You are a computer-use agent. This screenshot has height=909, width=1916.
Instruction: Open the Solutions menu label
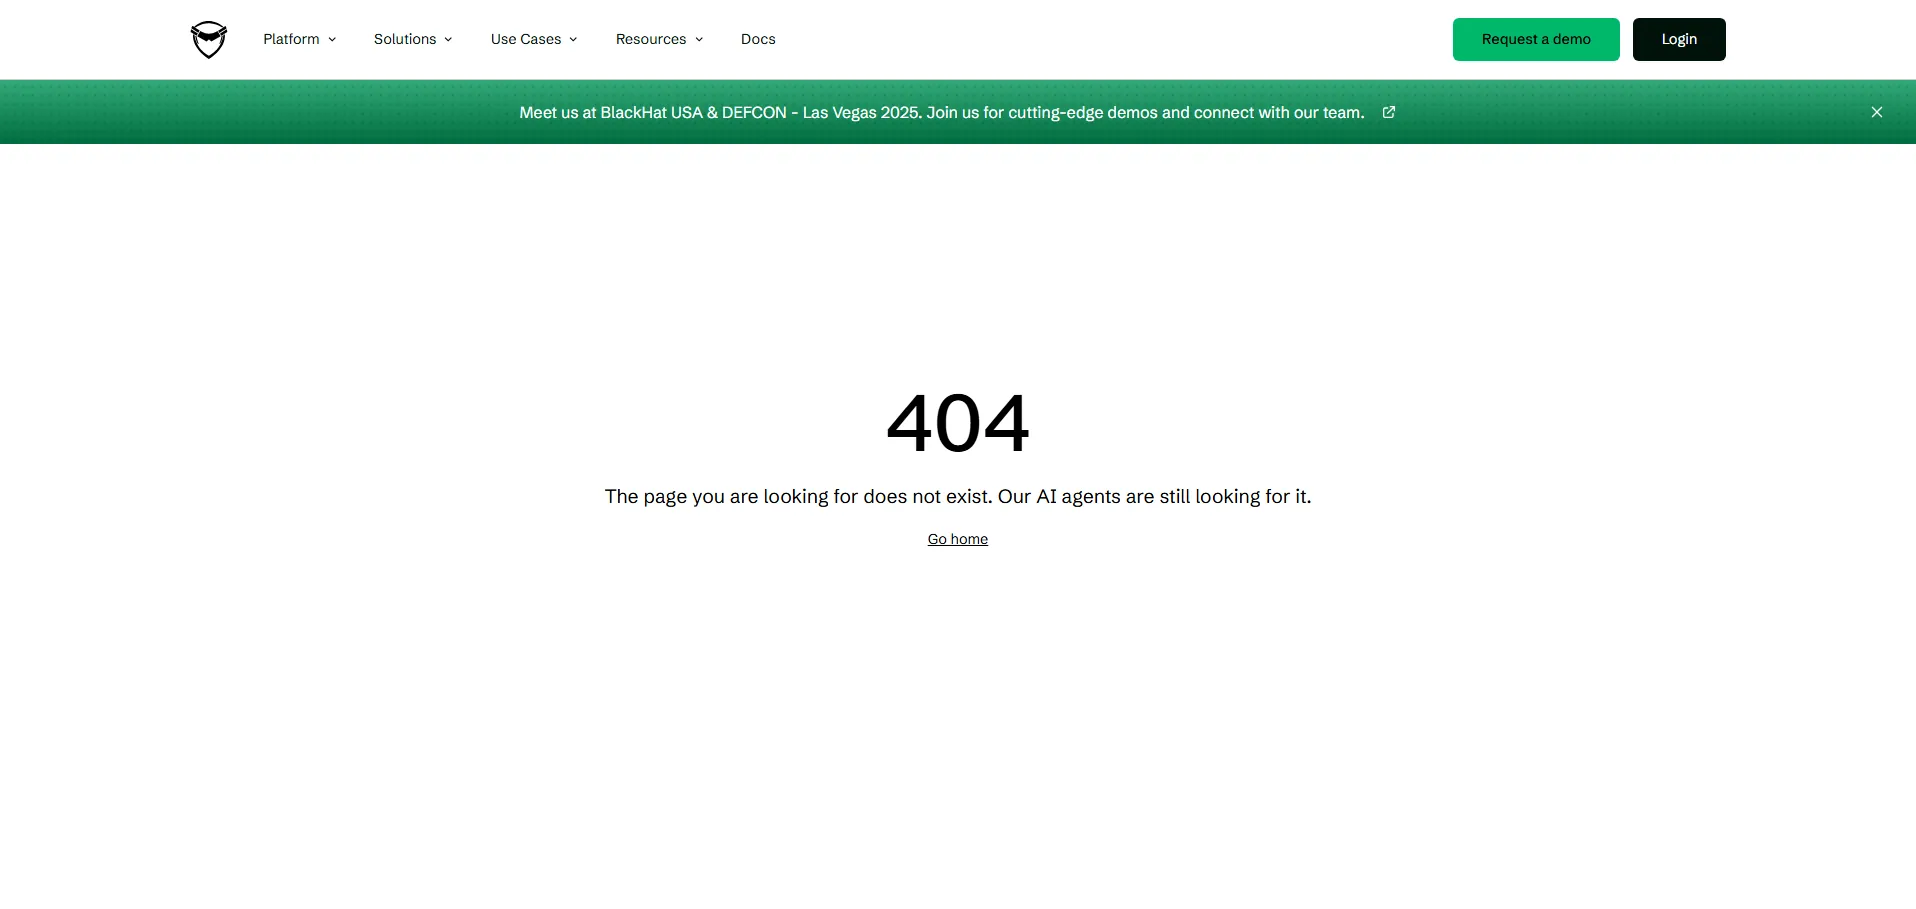(405, 39)
